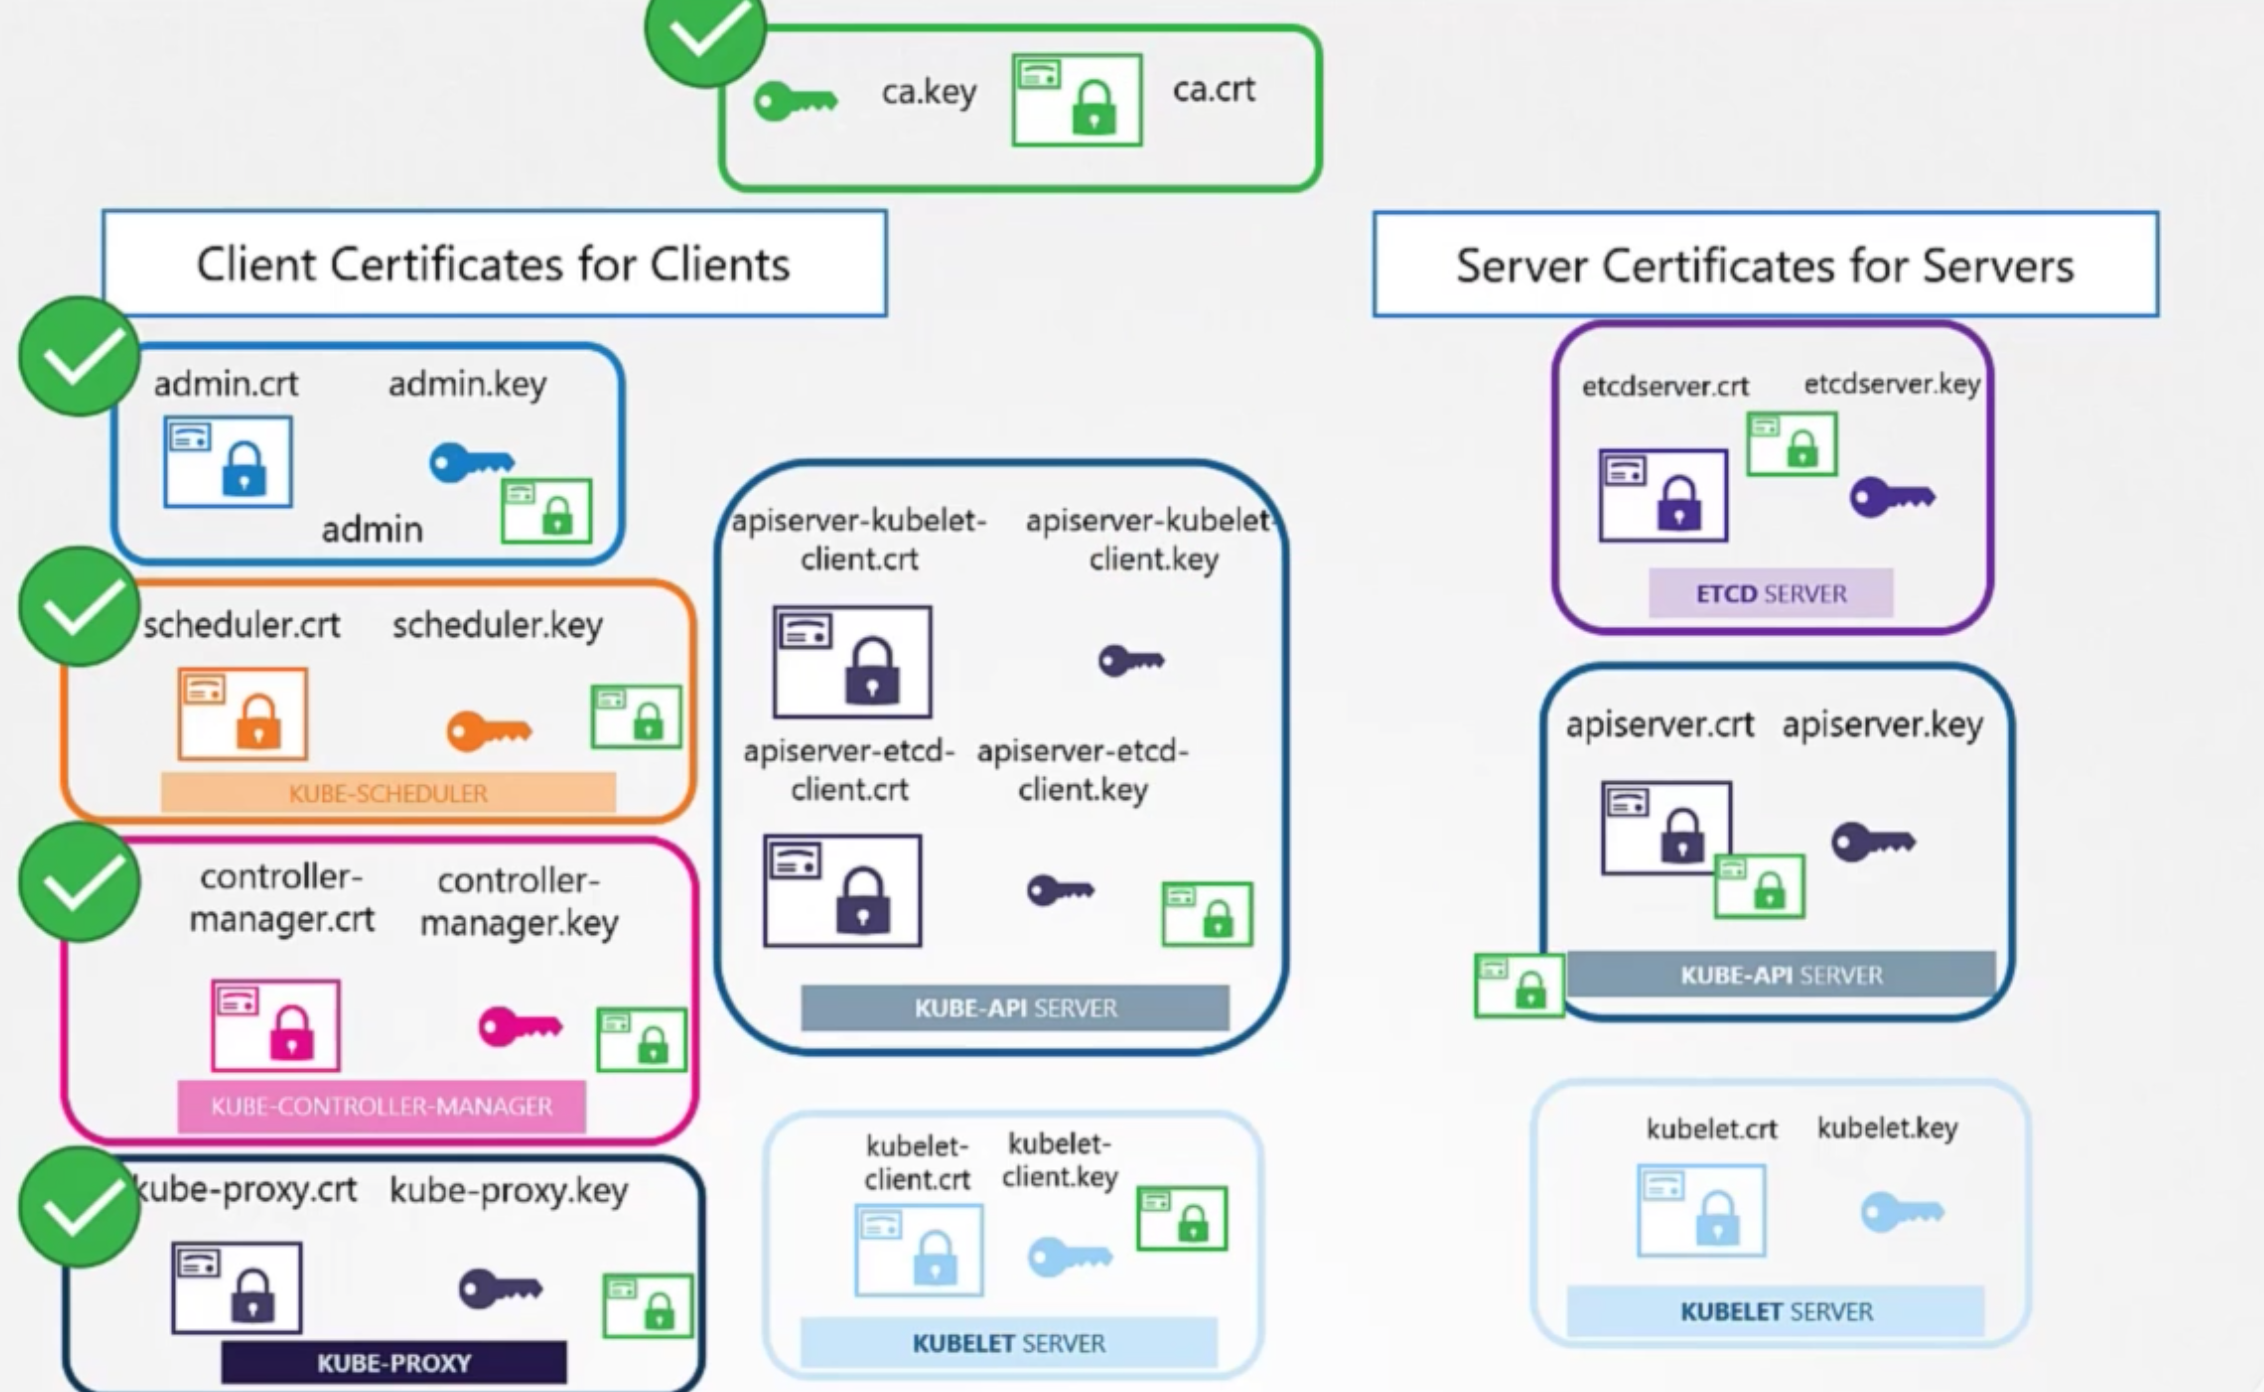Click the Client Certificates for Clients header
2264x1392 pixels.
(494, 264)
